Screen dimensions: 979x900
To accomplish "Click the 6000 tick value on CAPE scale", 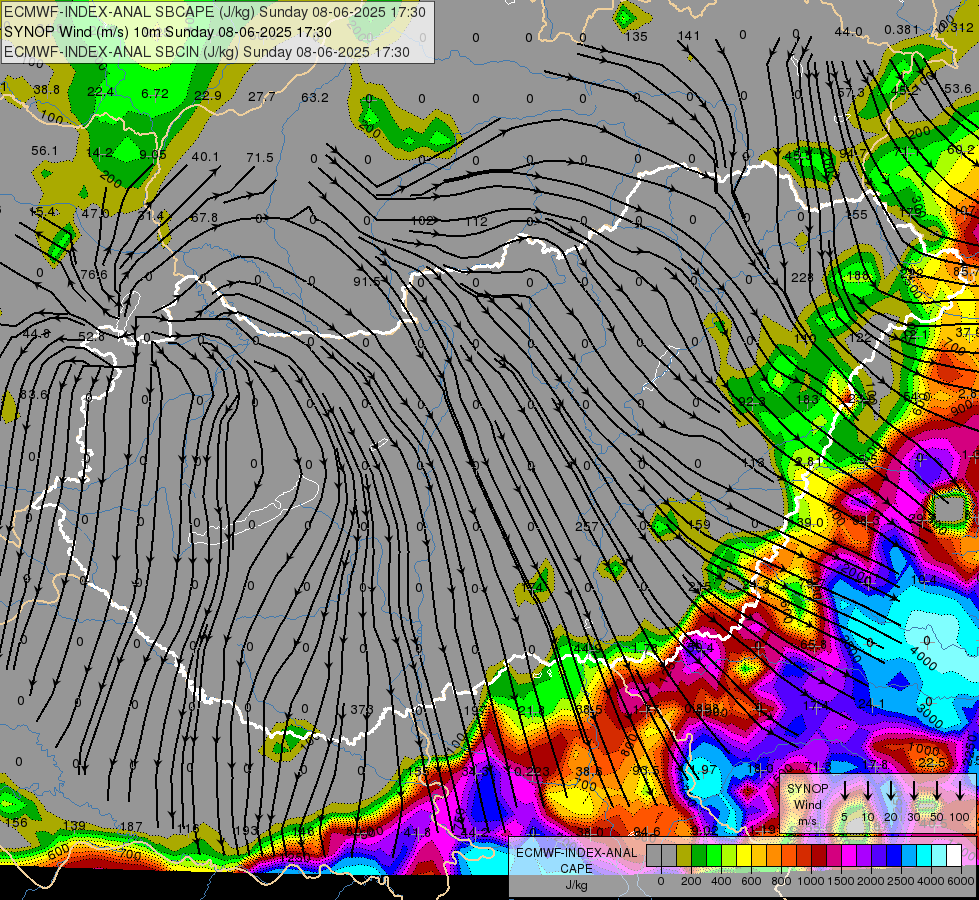I will (961, 881).
